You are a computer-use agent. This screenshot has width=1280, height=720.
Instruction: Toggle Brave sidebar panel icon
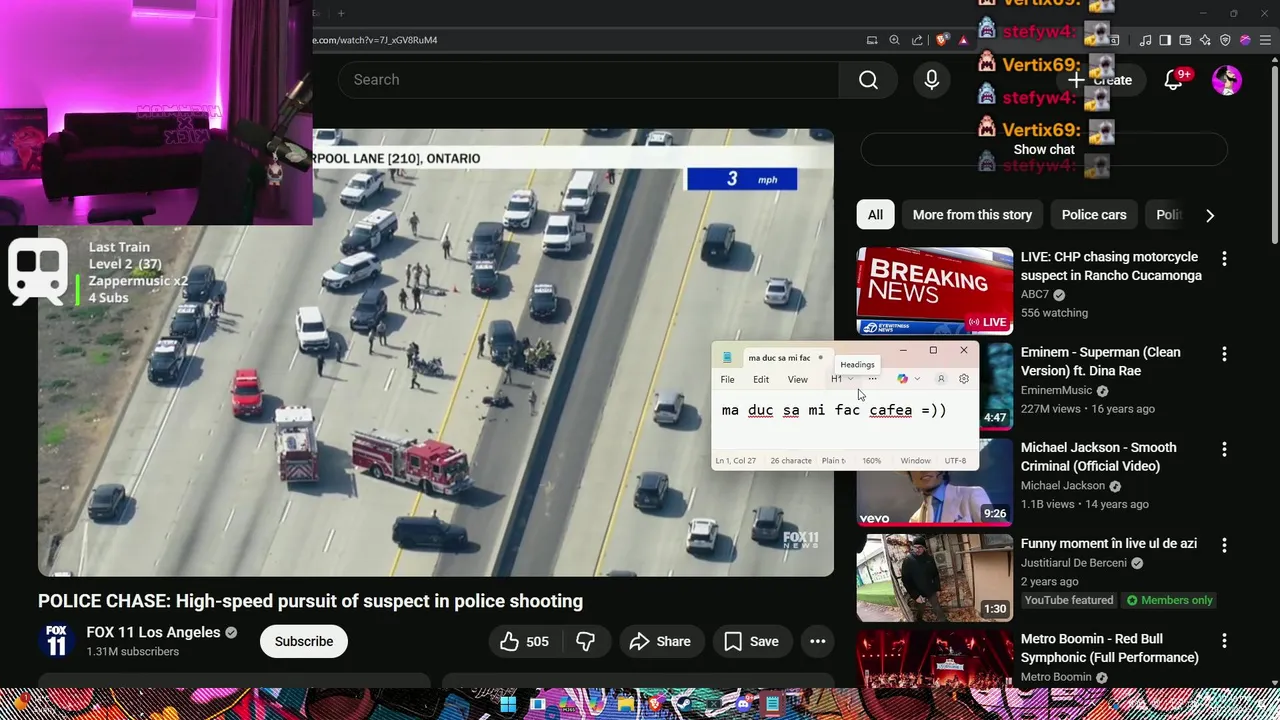click(x=1165, y=40)
